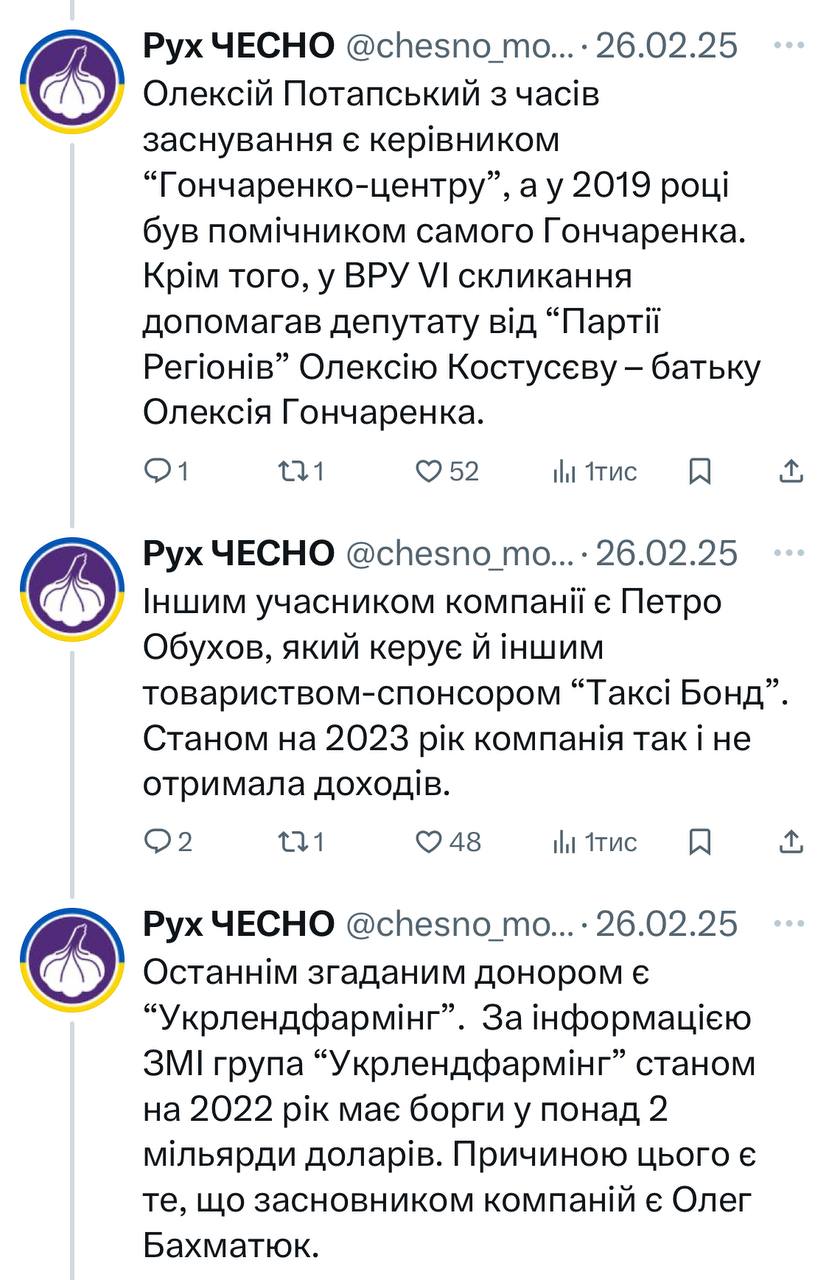Screen dimensions: 829x1280
Task: Open the Рух ЧЕСНО avatar on the Ukrlandfarming tweet
Action: (73, 960)
